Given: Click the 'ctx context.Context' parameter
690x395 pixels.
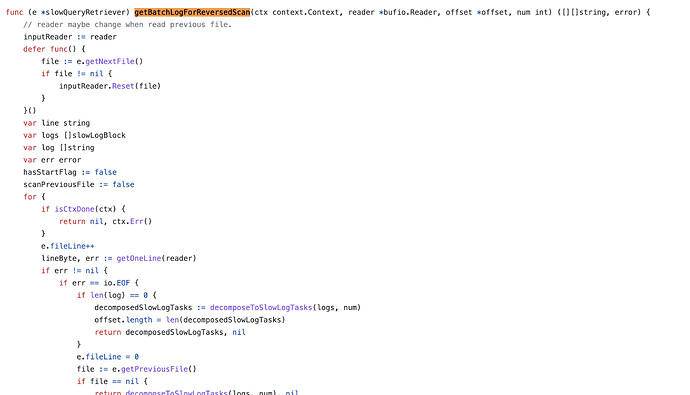Looking at the screenshot, I should coord(297,12).
